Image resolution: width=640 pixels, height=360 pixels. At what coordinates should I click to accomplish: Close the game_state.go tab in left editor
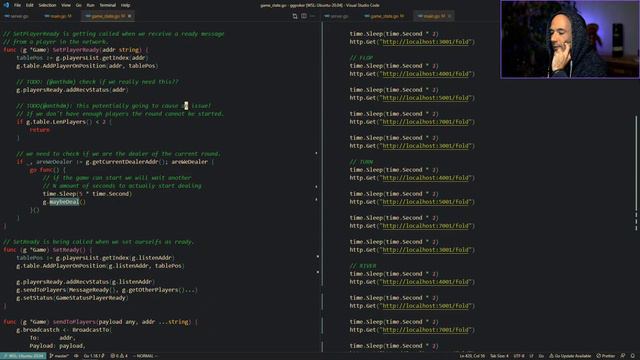coord(130,16)
